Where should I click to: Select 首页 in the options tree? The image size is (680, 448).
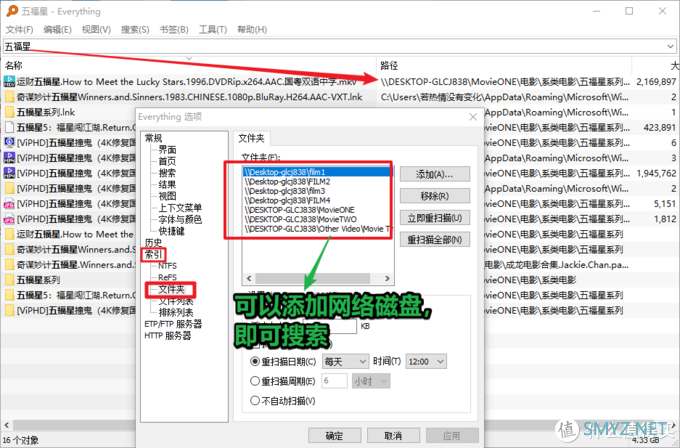point(167,161)
